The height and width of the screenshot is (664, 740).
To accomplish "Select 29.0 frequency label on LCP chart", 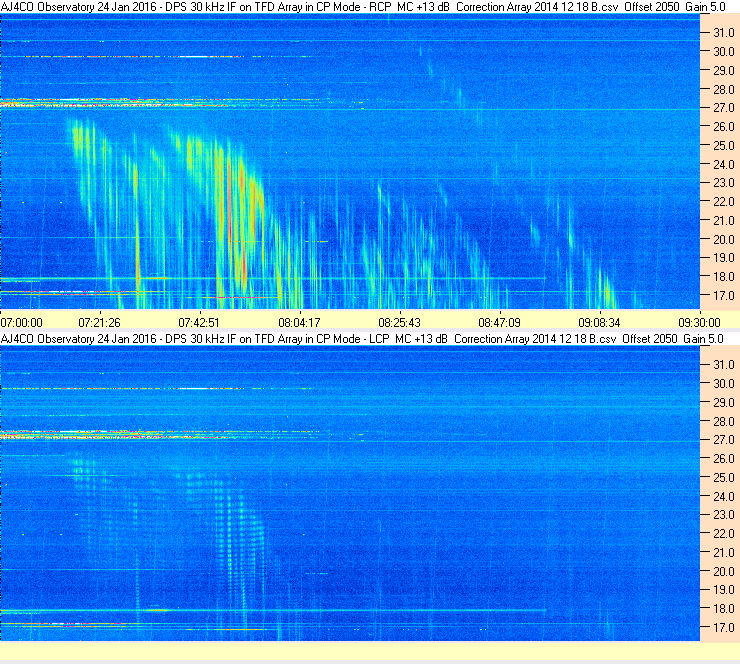I will point(724,403).
